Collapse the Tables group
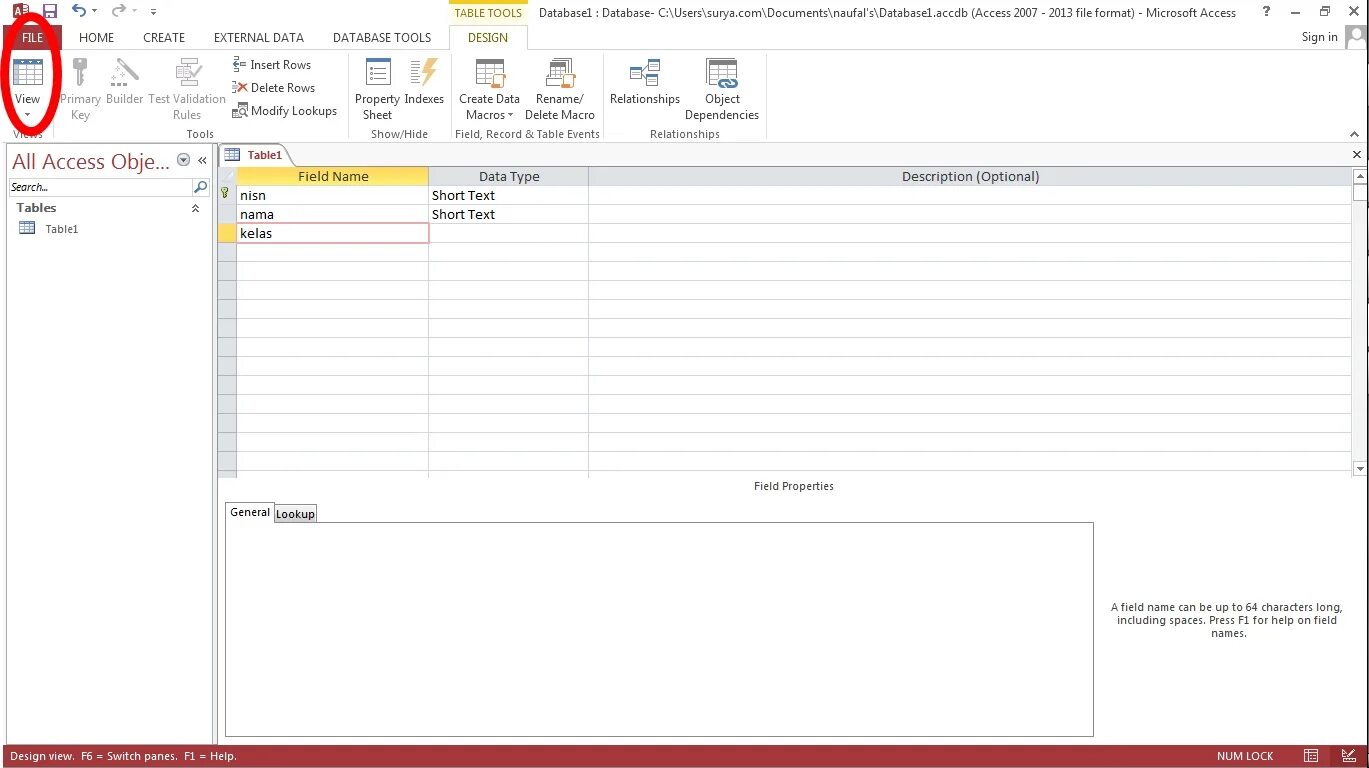The width and height of the screenshot is (1369, 768). [195, 208]
